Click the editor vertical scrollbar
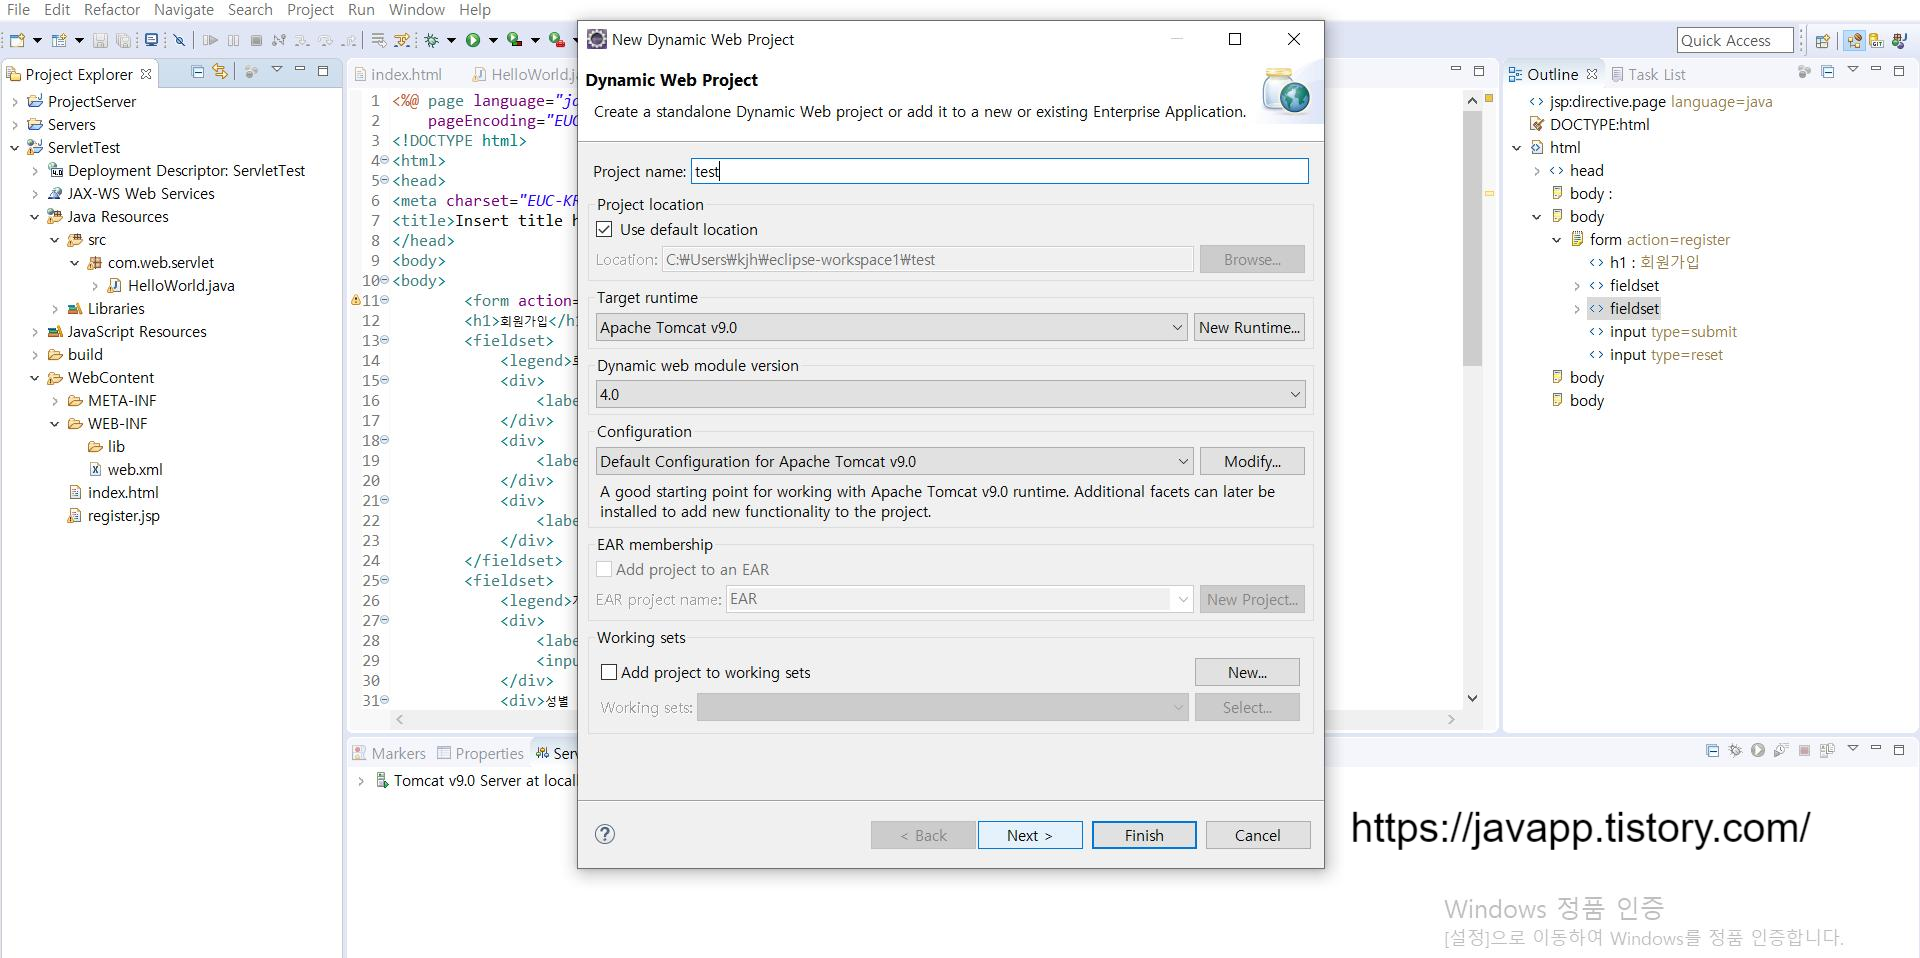Viewport: 1920px width, 958px height. pyautogui.click(x=1472, y=238)
